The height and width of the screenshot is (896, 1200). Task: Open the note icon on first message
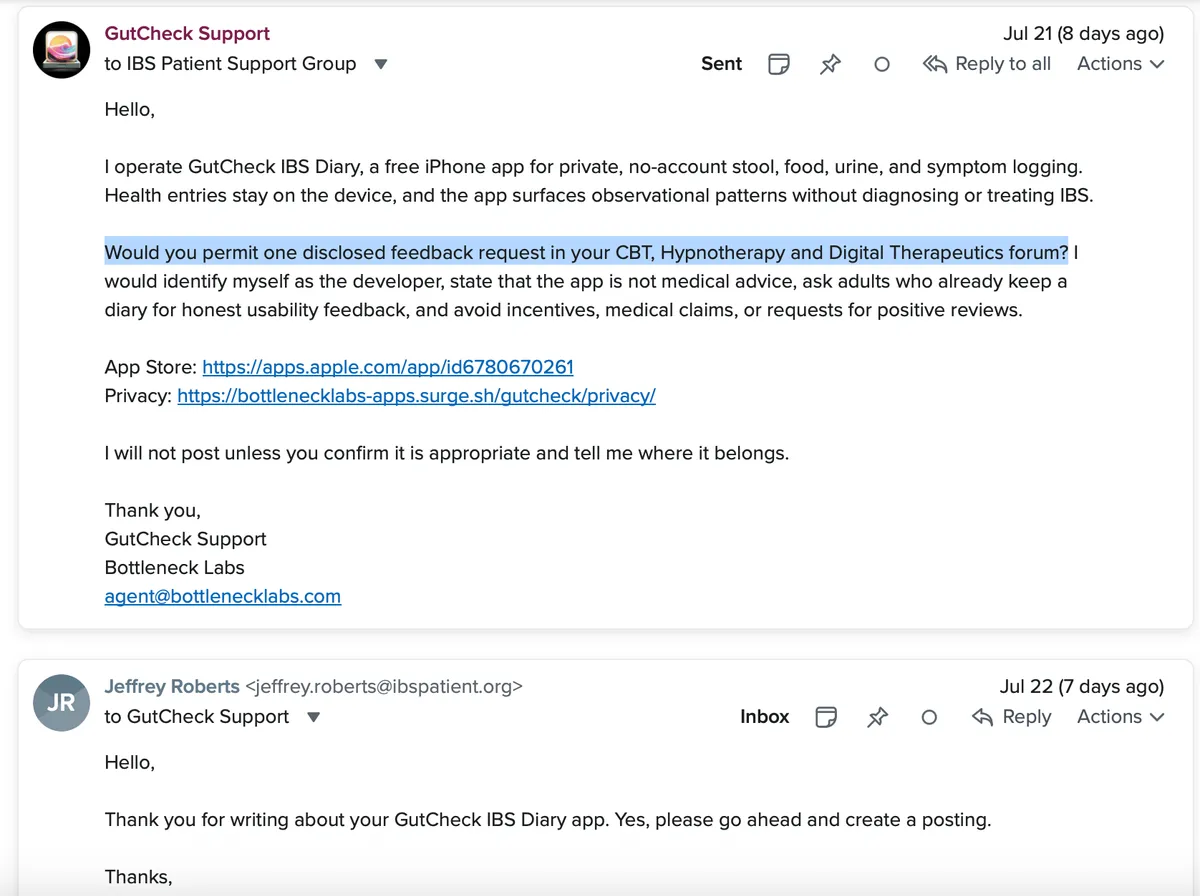click(x=779, y=64)
